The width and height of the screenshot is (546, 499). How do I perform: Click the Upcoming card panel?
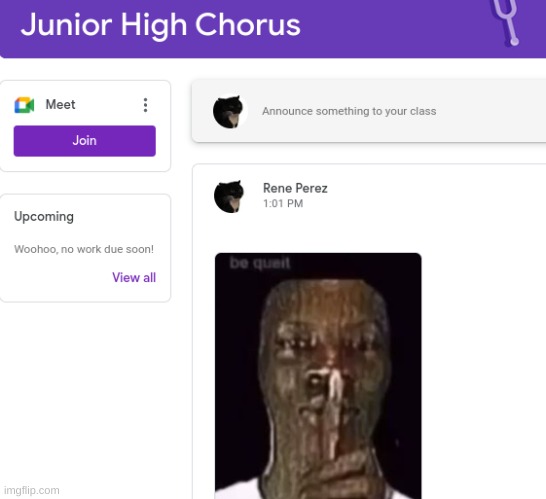[85, 248]
